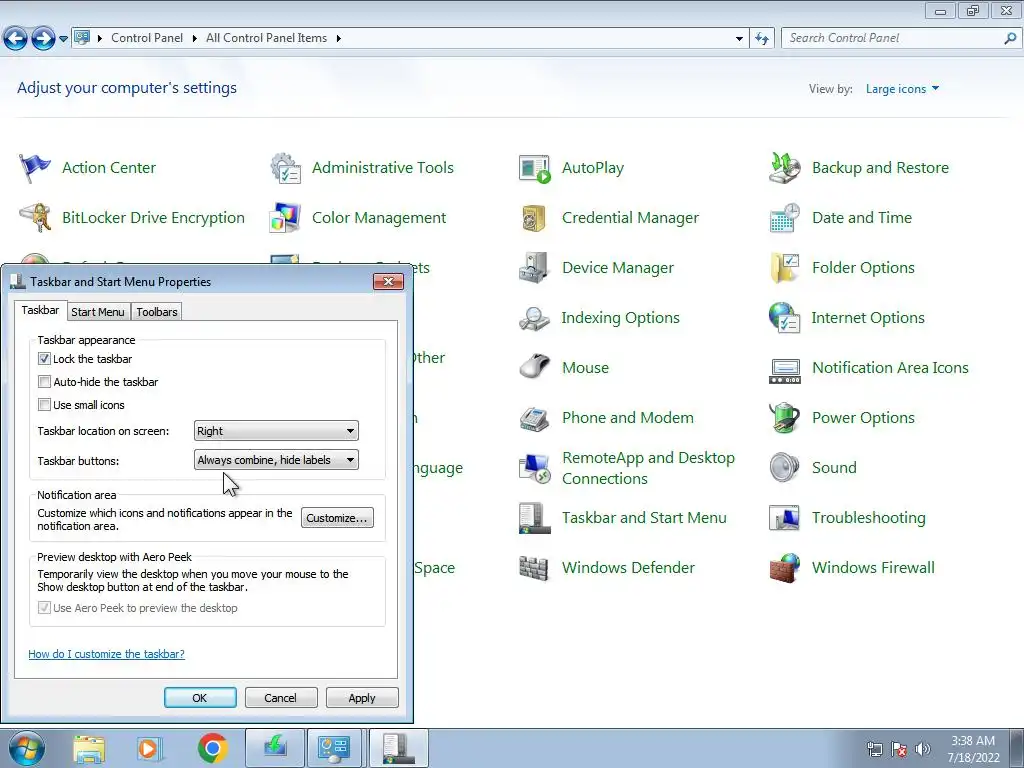Click the refresh button beside address bar
The width and height of the screenshot is (1024, 768).
pos(762,39)
